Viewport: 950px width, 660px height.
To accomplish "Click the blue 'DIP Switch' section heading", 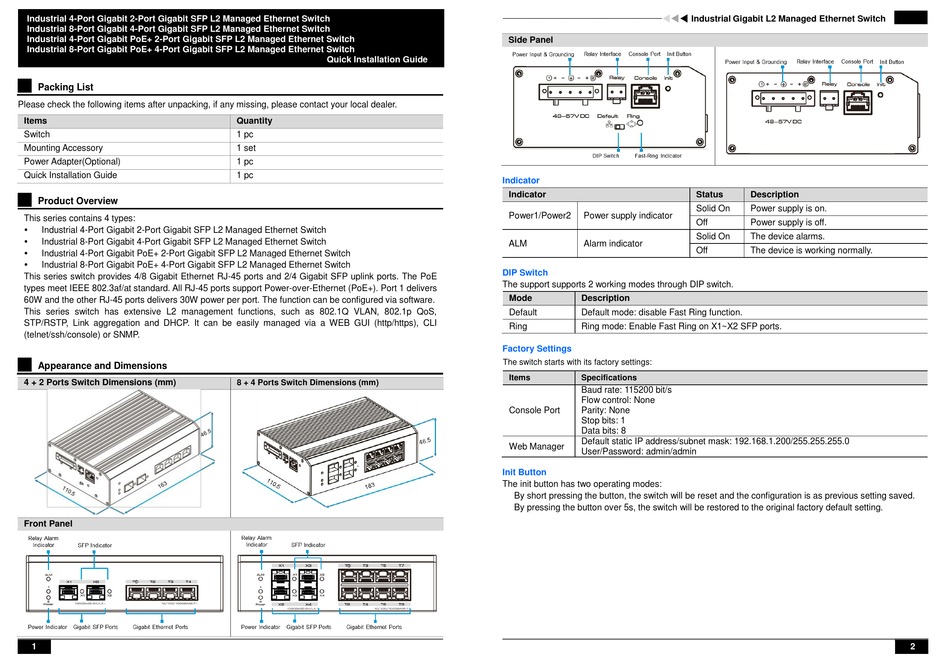I will point(525,273).
